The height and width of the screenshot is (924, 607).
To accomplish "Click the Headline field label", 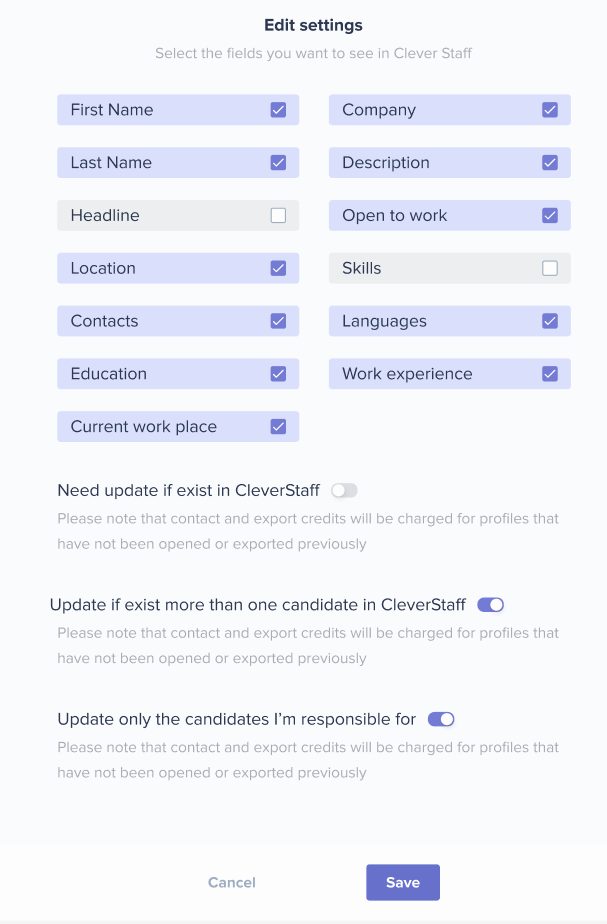I will coord(105,215).
